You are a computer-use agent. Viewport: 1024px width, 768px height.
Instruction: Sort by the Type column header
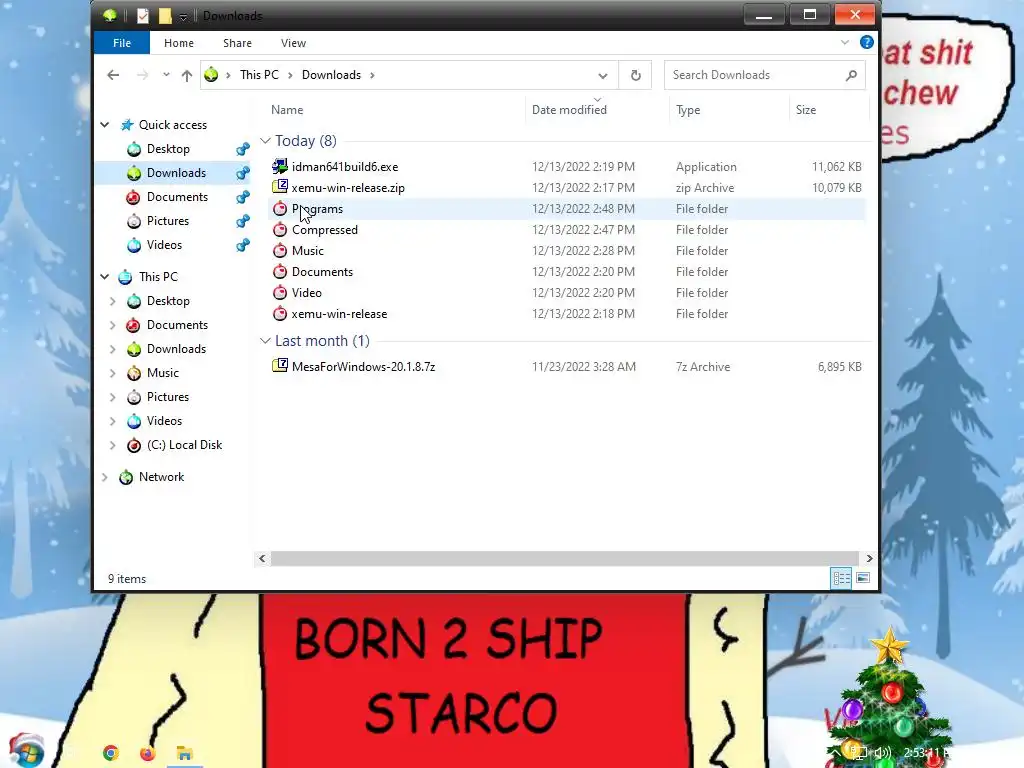tap(688, 110)
